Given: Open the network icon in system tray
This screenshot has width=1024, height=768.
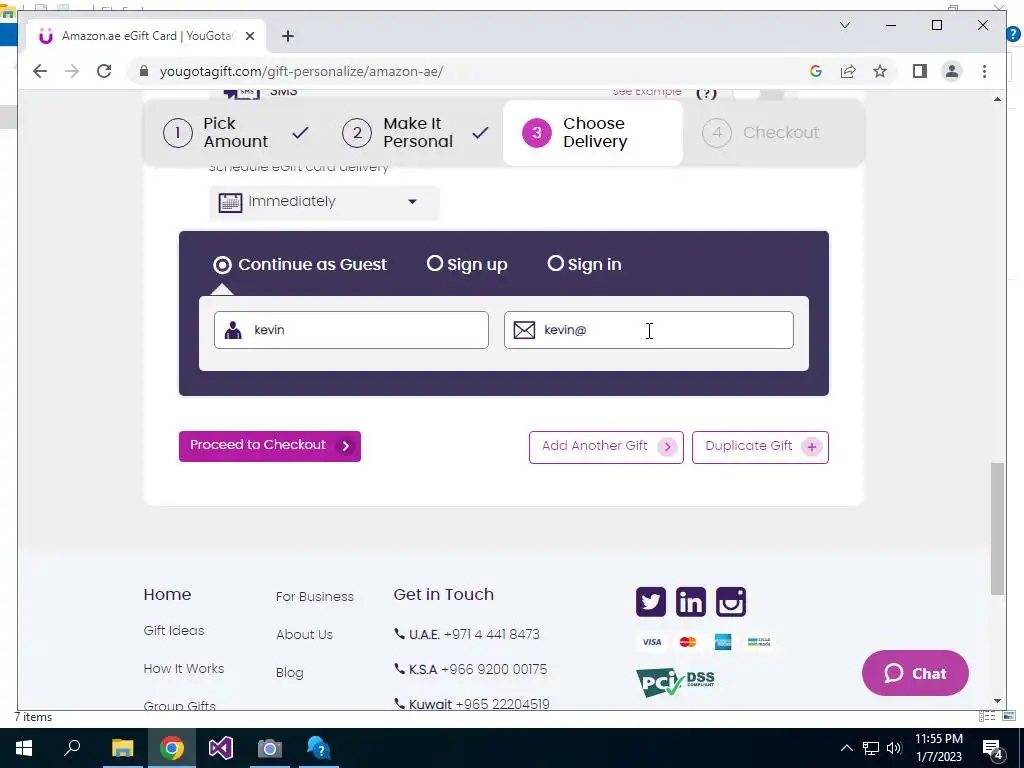Looking at the screenshot, I should tap(871, 748).
